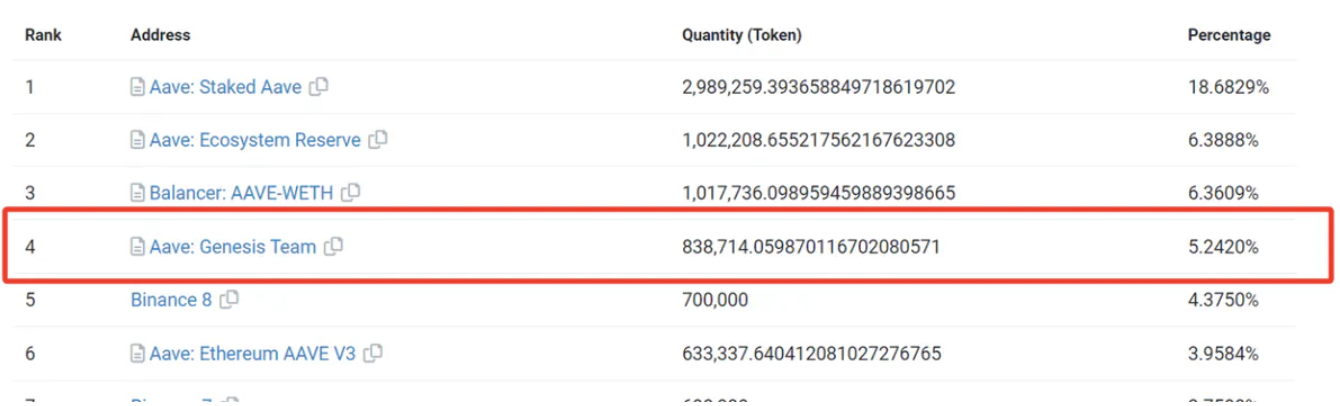Select the 6.3609% percentage cell
1340x406 pixels.
(1224, 193)
